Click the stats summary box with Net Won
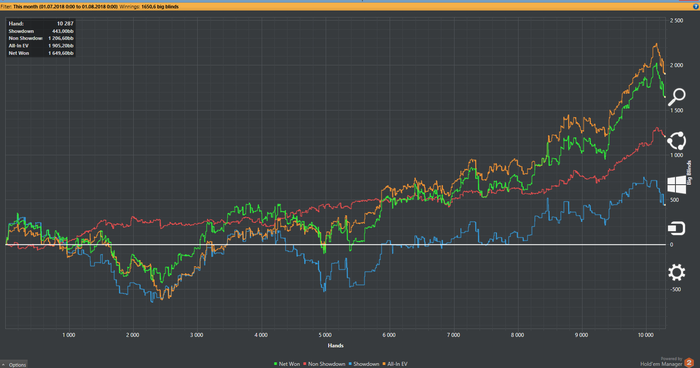 (x=41, y=38)
